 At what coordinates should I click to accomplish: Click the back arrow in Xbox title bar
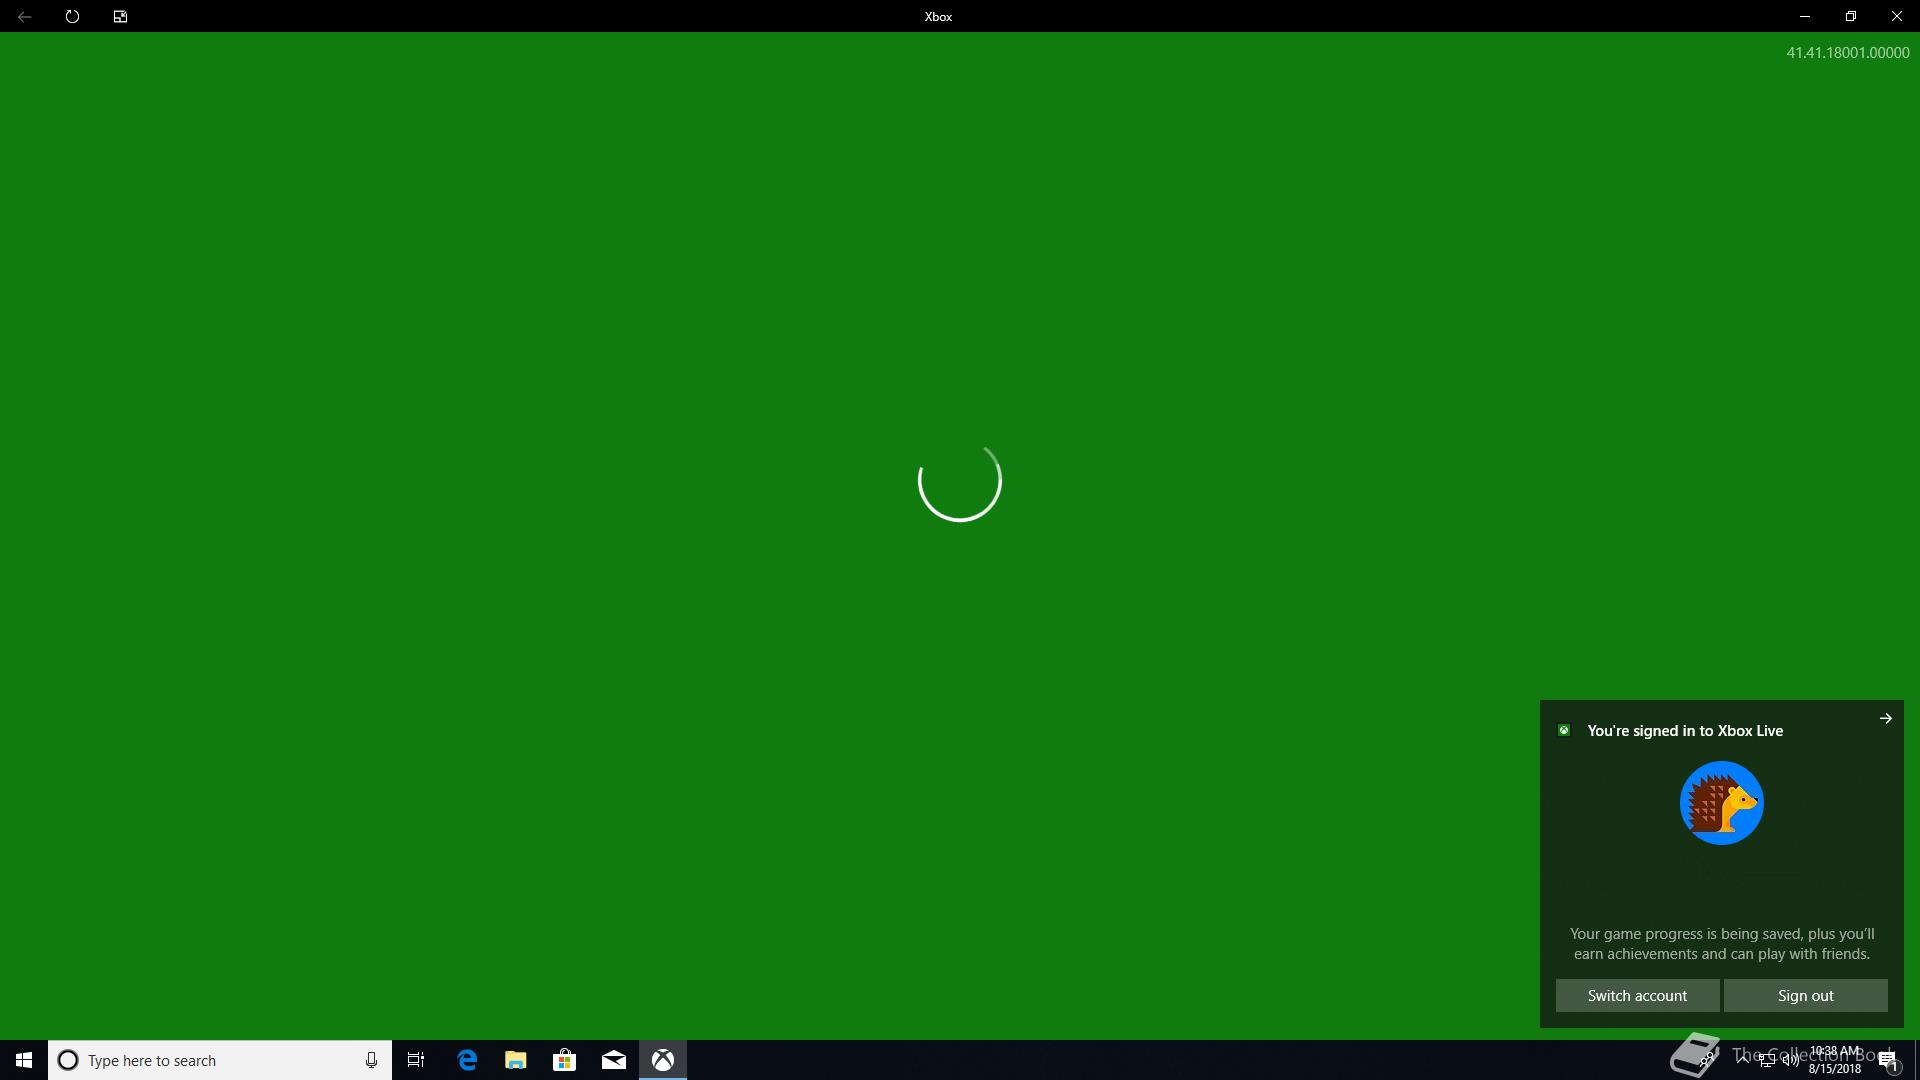[24, 16]
